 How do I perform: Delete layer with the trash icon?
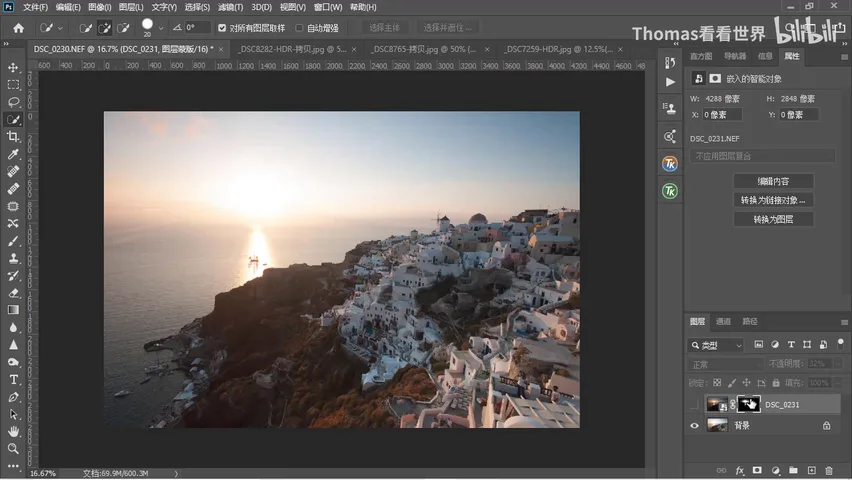[829, 470]
